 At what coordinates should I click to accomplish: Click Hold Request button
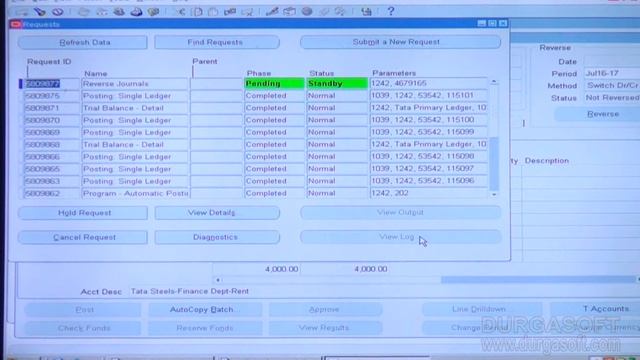tap(82, 213)
